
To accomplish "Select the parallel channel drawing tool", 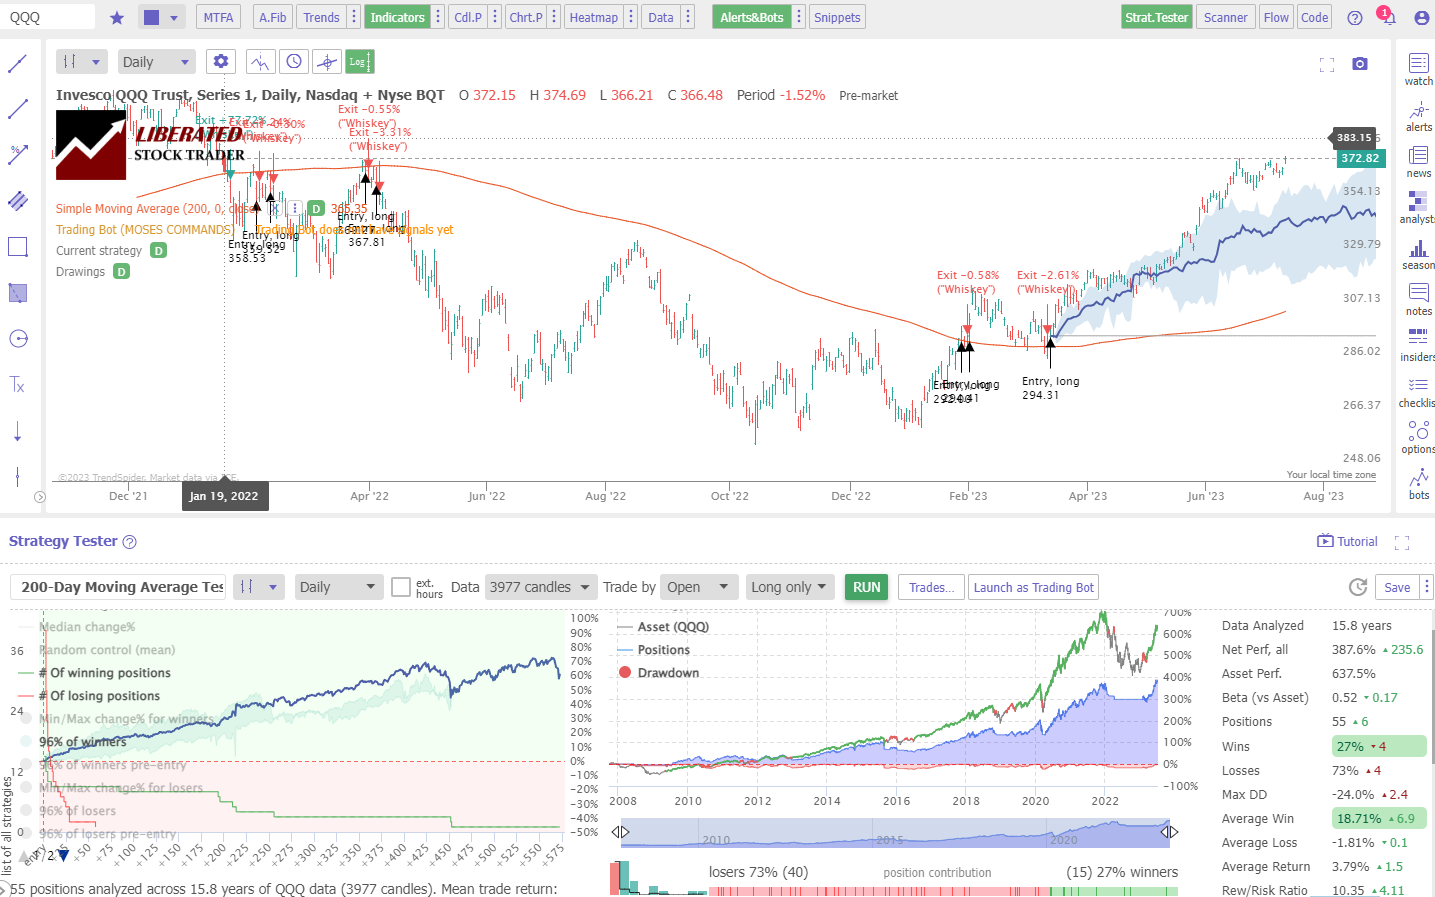I will point(18,200).
